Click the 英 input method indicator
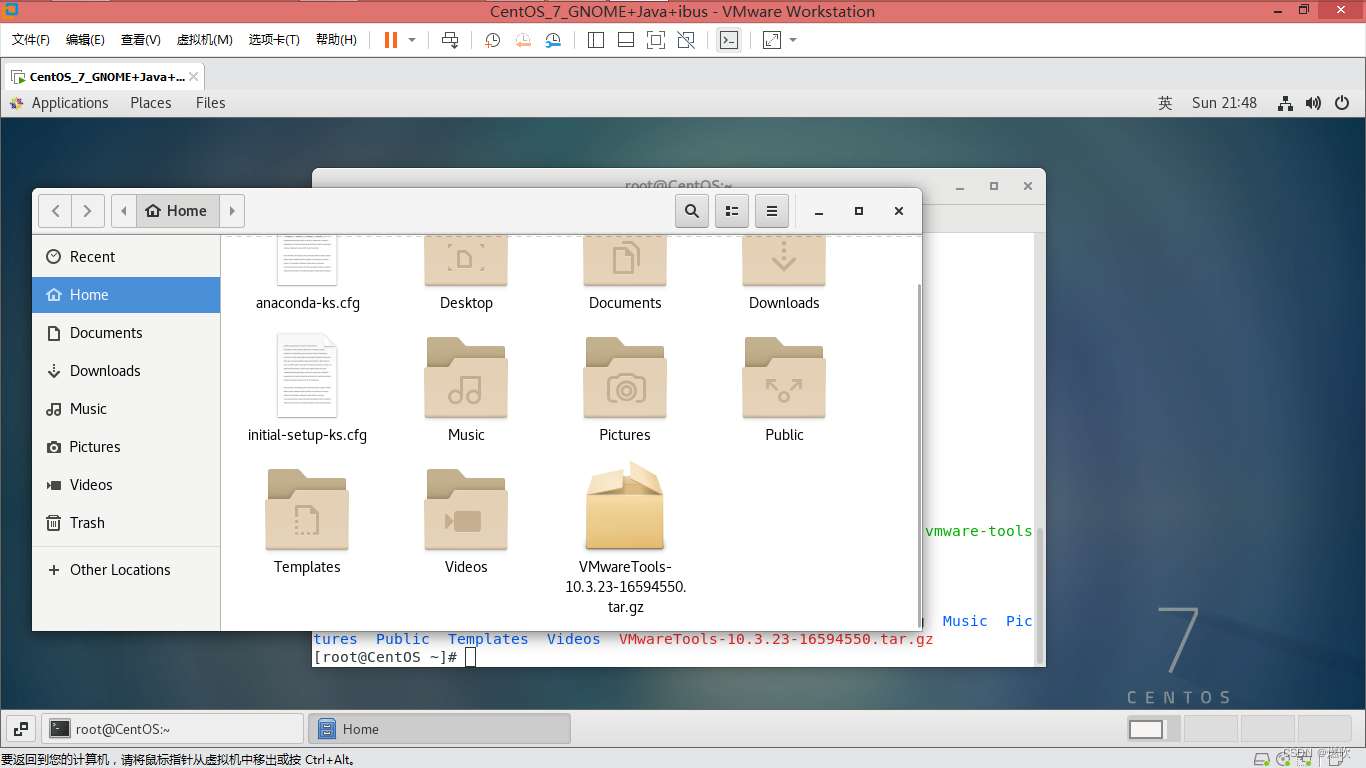Image resolution: width=1366 pixels, height=768 pixels. (x=1165, y=103)
